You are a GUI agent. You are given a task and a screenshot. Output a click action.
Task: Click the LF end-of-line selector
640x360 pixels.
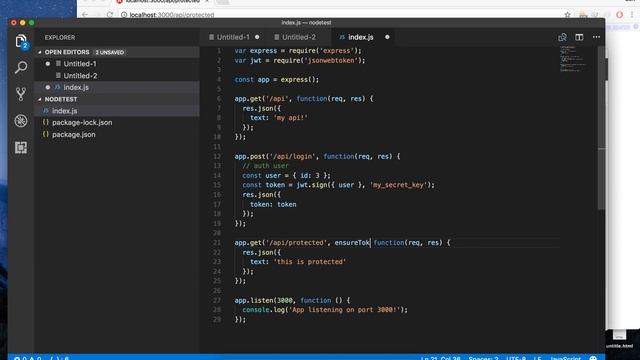(x=537, y=358)
